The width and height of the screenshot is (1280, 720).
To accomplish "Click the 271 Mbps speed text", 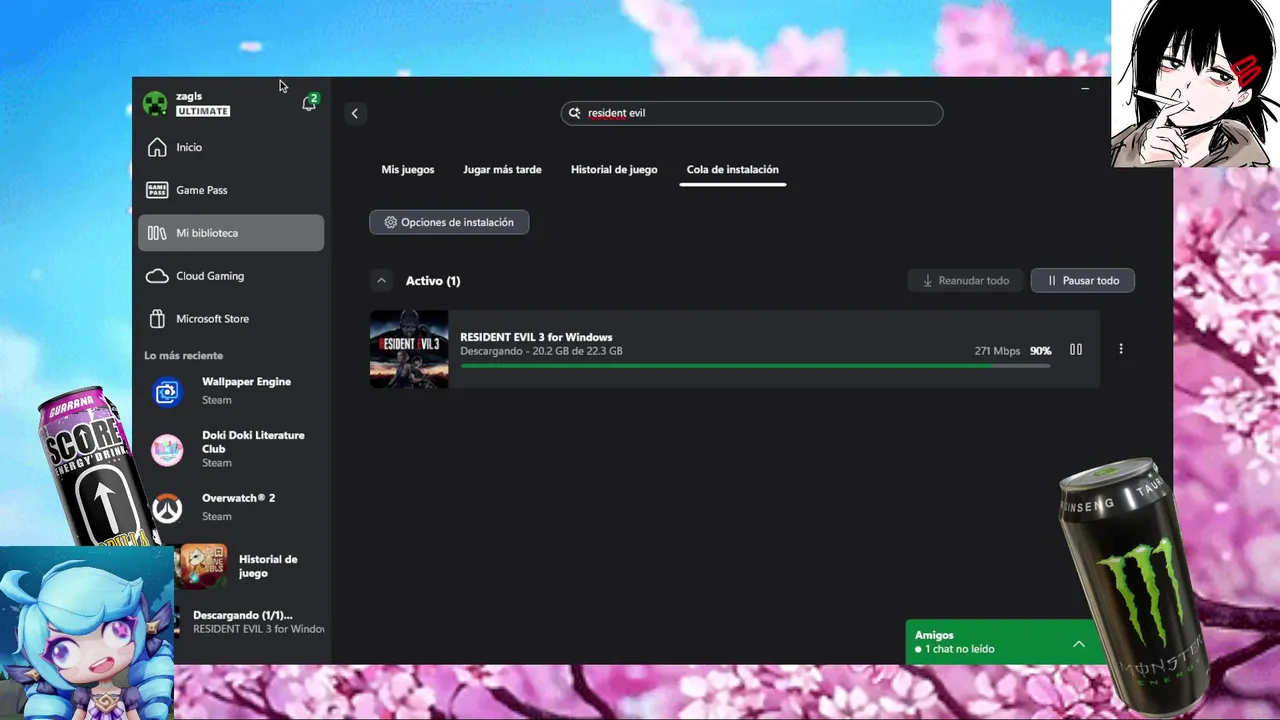I will pyautogui.click(x=997, y=351).
